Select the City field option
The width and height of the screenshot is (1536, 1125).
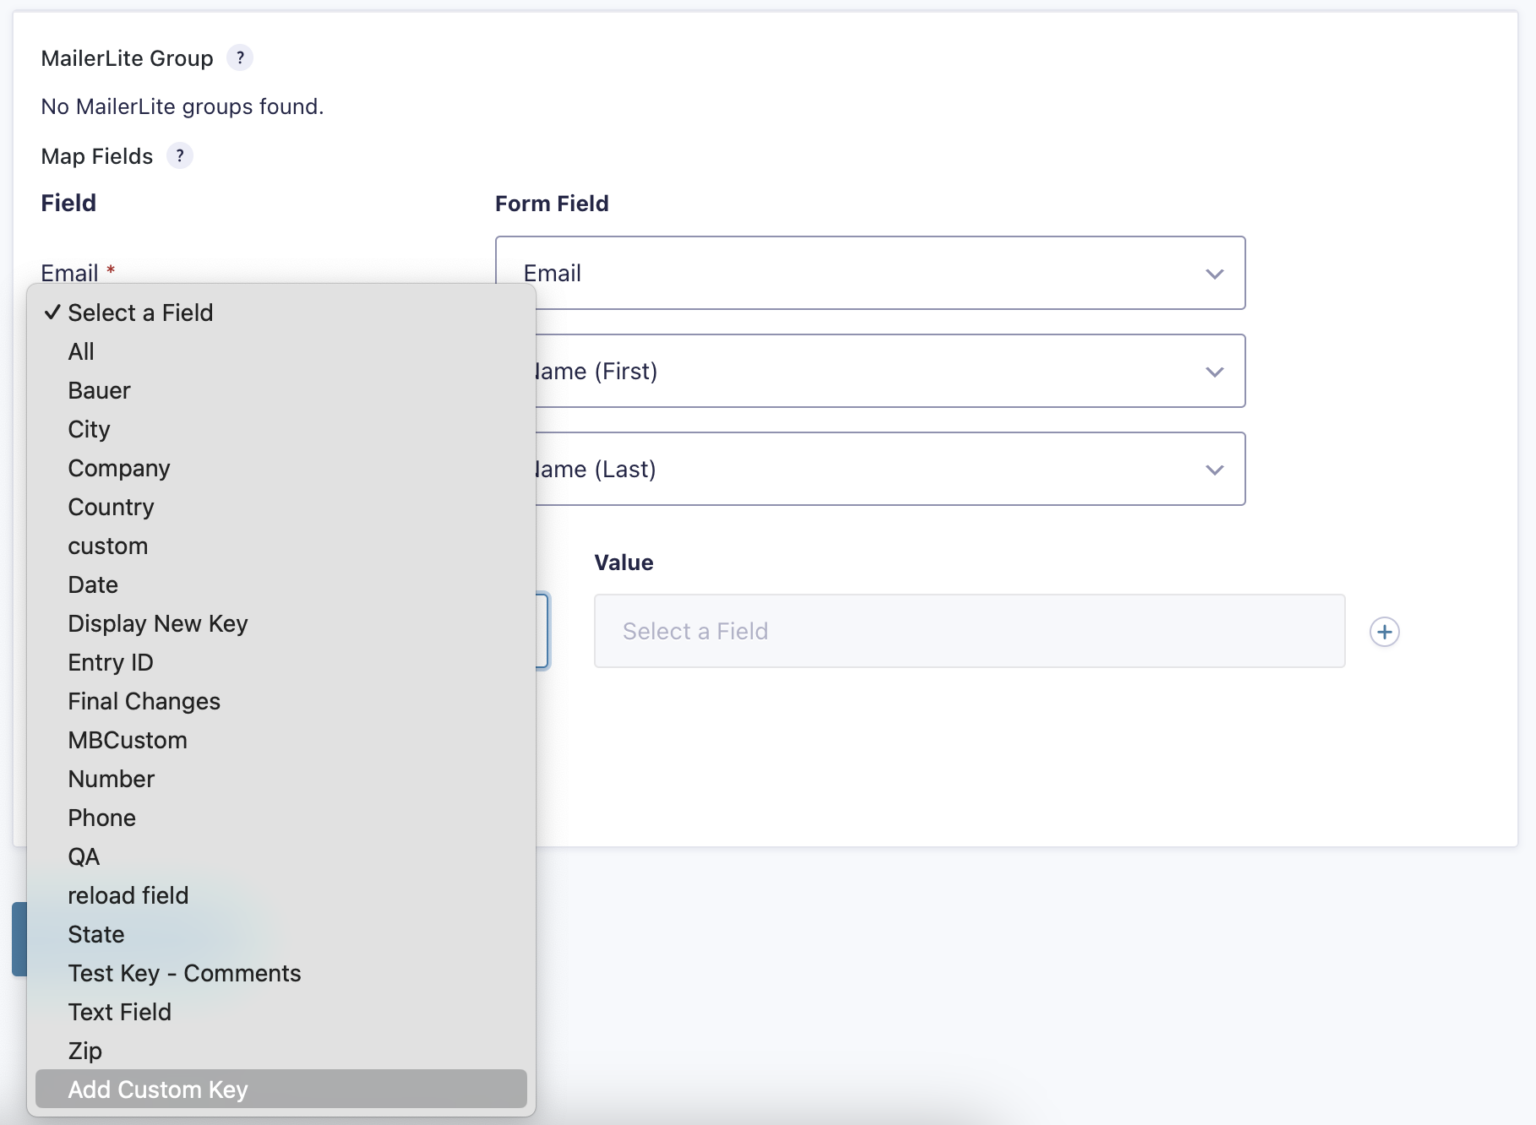[x=89, y=429]
